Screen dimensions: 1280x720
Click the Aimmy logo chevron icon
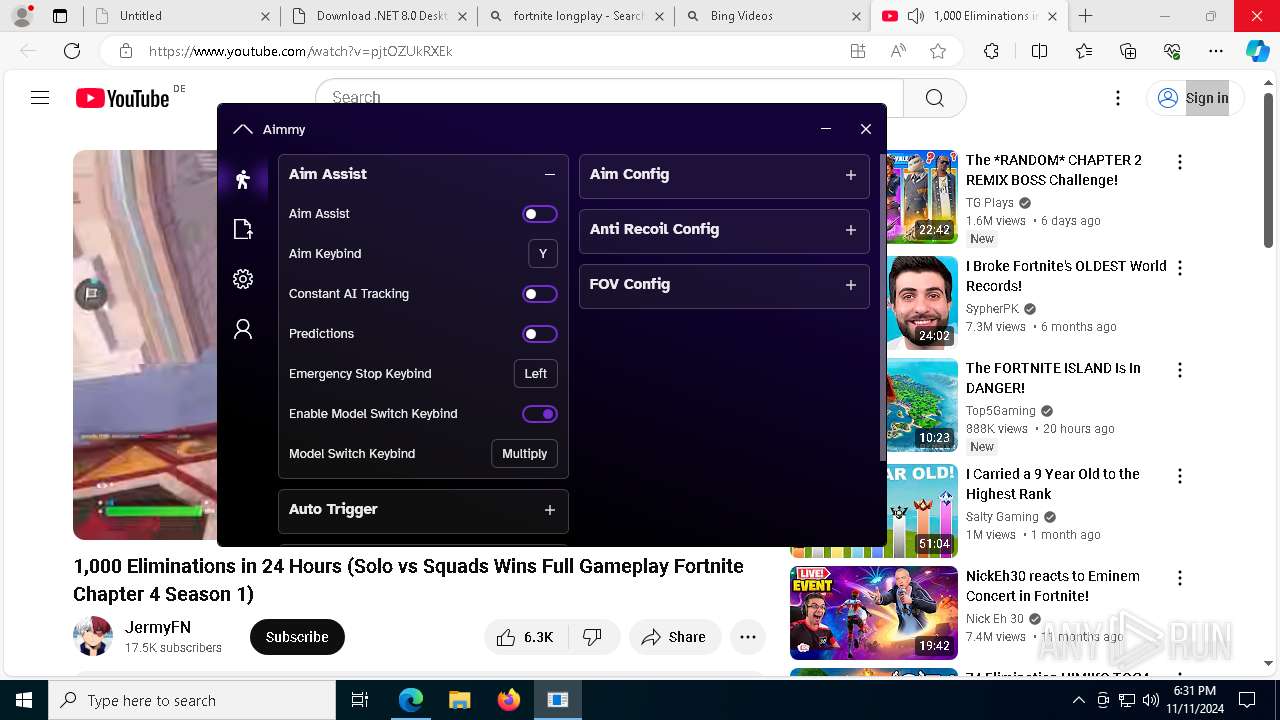pos(242,129)
